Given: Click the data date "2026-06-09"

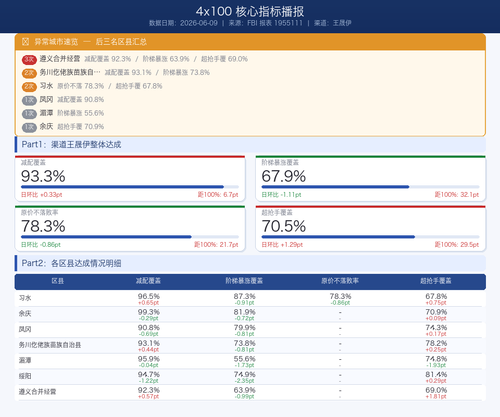Looking at the screenshot, I should 199,23.
